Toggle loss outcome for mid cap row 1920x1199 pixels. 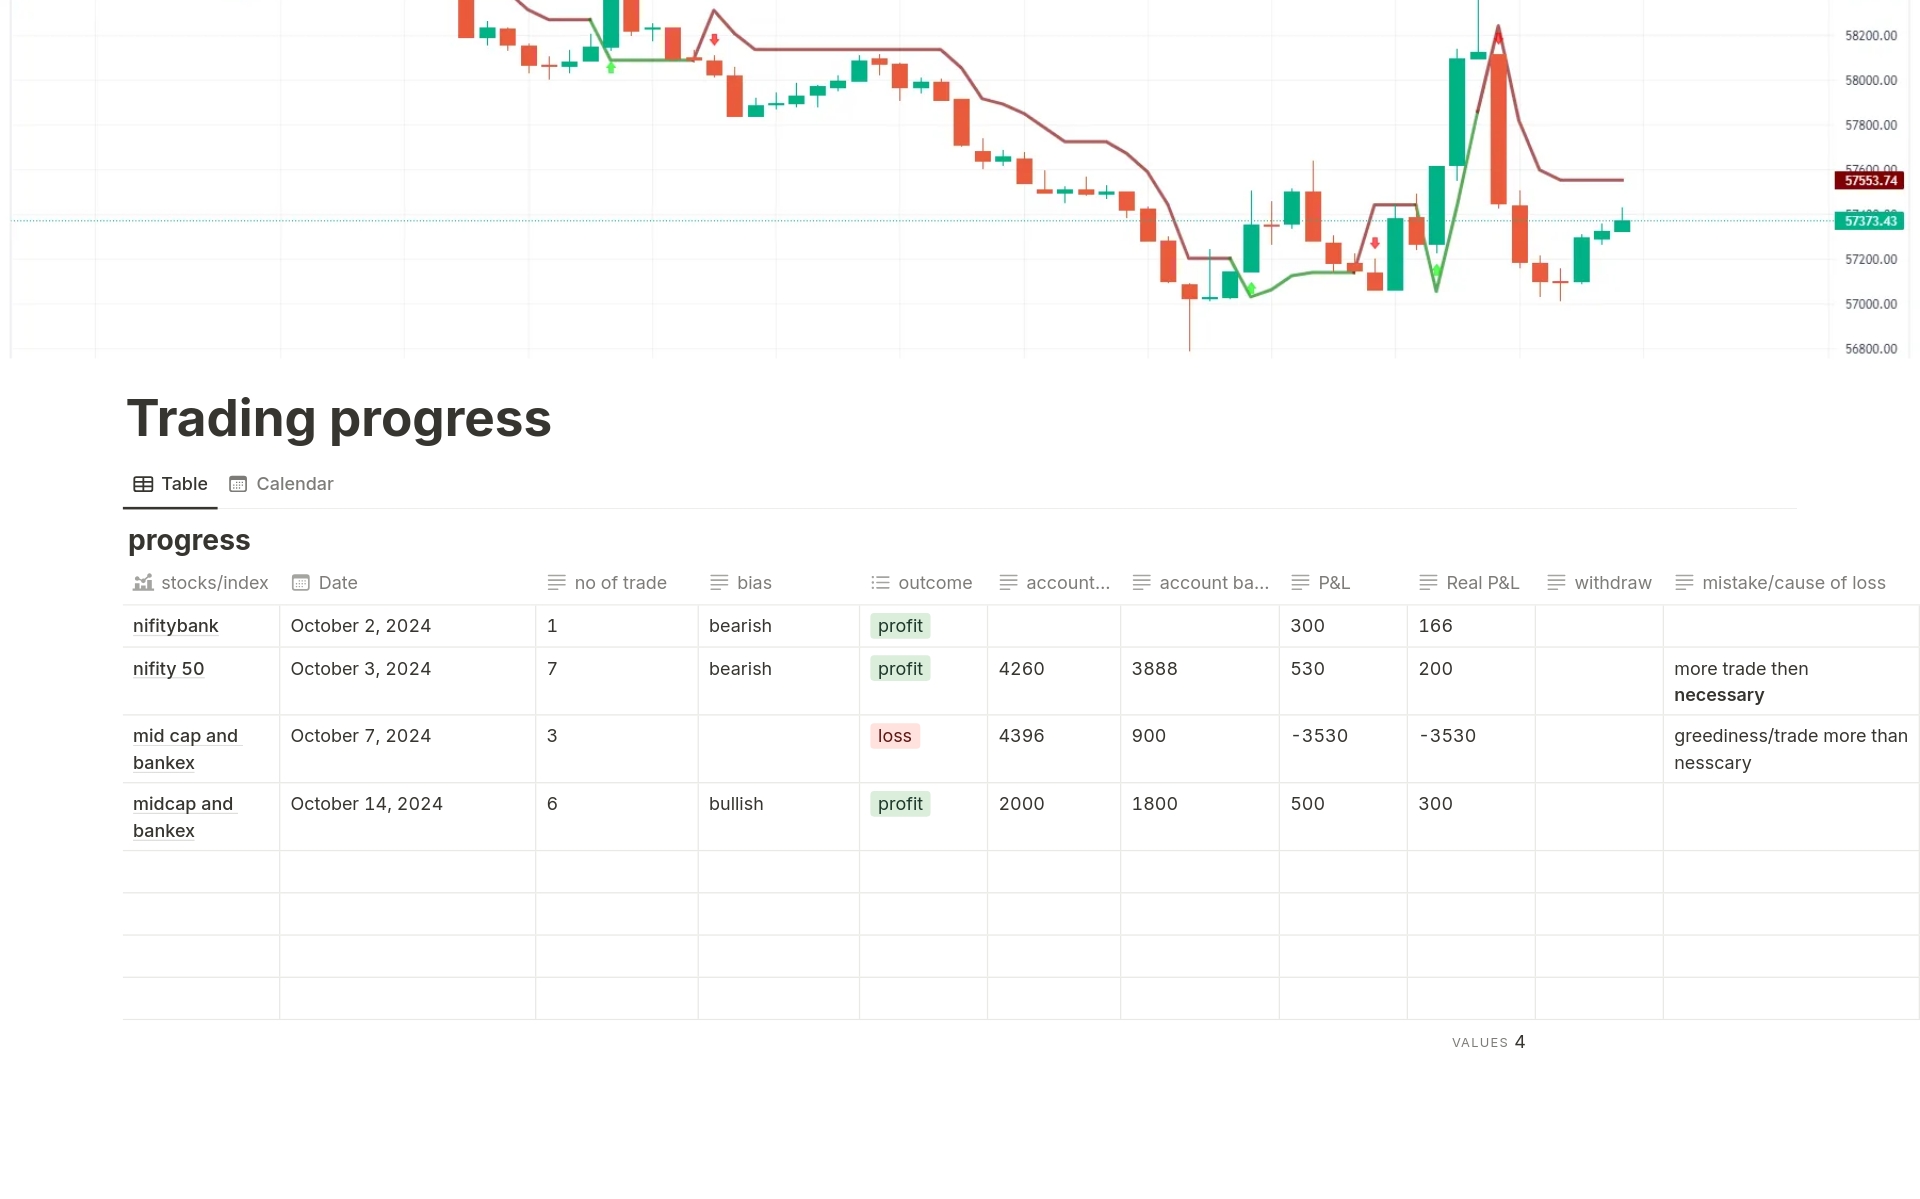coord(895,735)
